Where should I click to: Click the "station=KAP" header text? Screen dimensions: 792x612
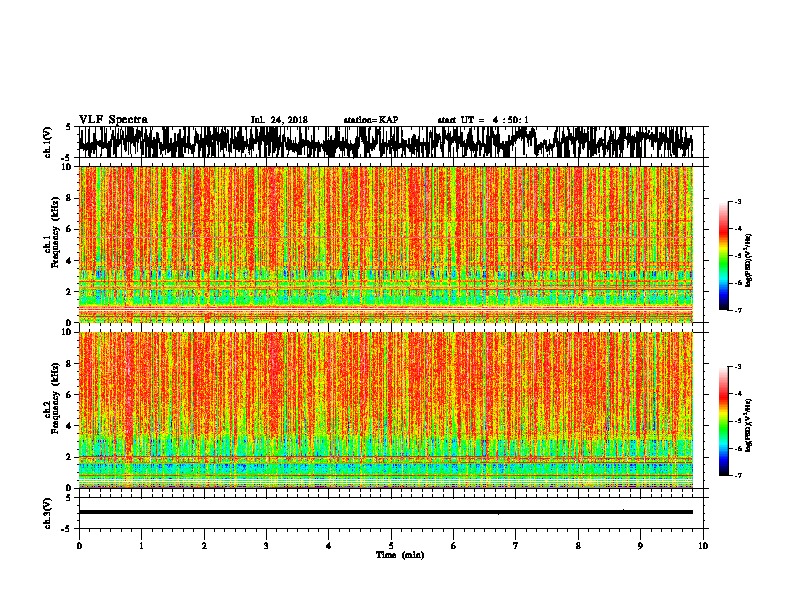tap(371, 120)
